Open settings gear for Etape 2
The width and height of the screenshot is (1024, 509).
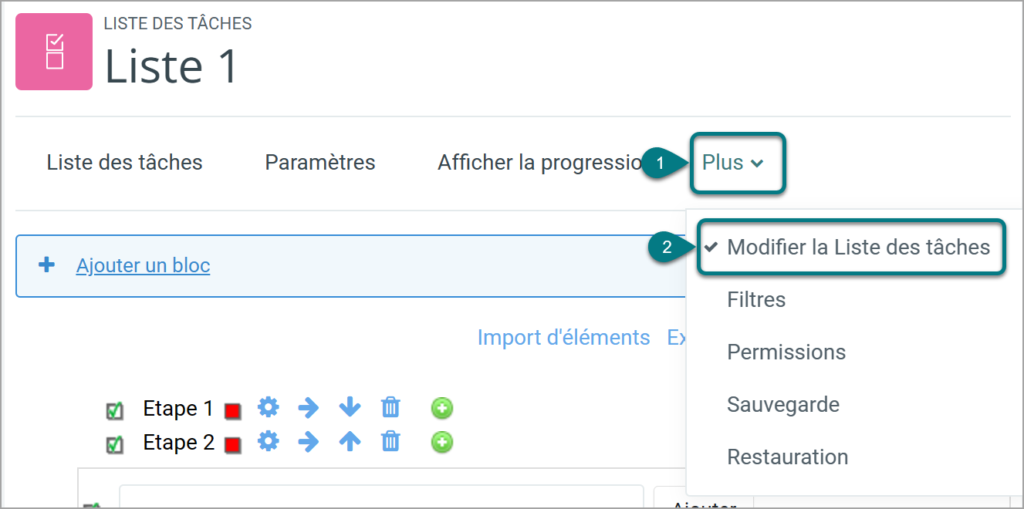coord(268,442)
